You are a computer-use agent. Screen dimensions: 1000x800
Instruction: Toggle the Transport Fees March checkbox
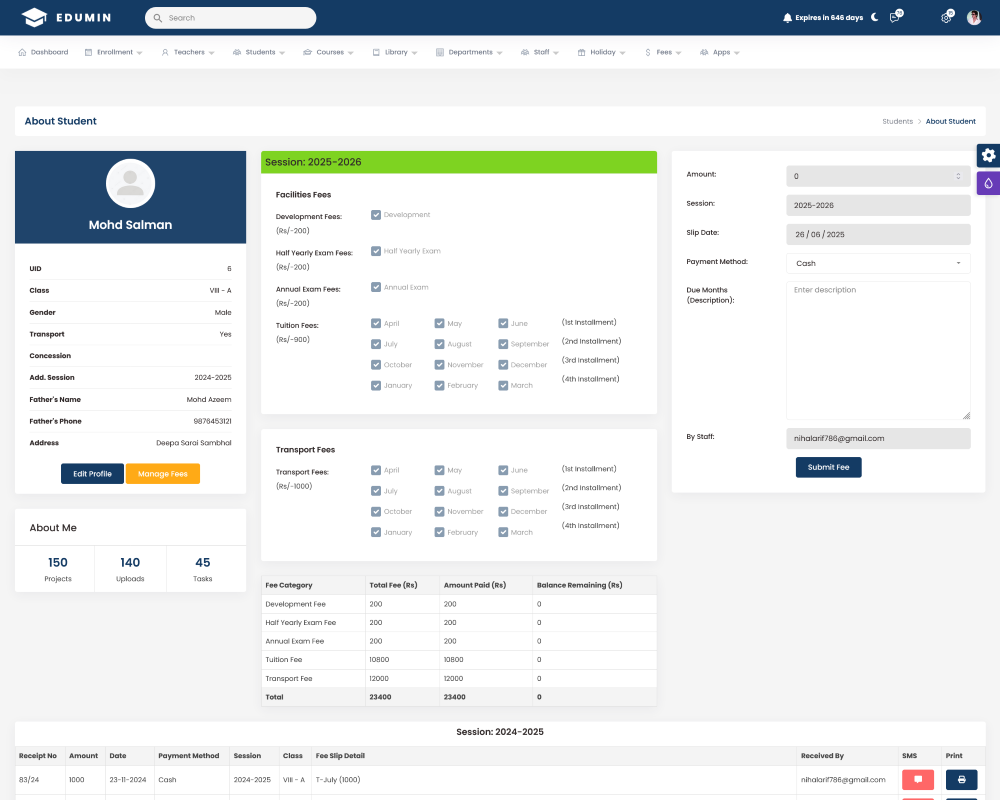(503, 533)
